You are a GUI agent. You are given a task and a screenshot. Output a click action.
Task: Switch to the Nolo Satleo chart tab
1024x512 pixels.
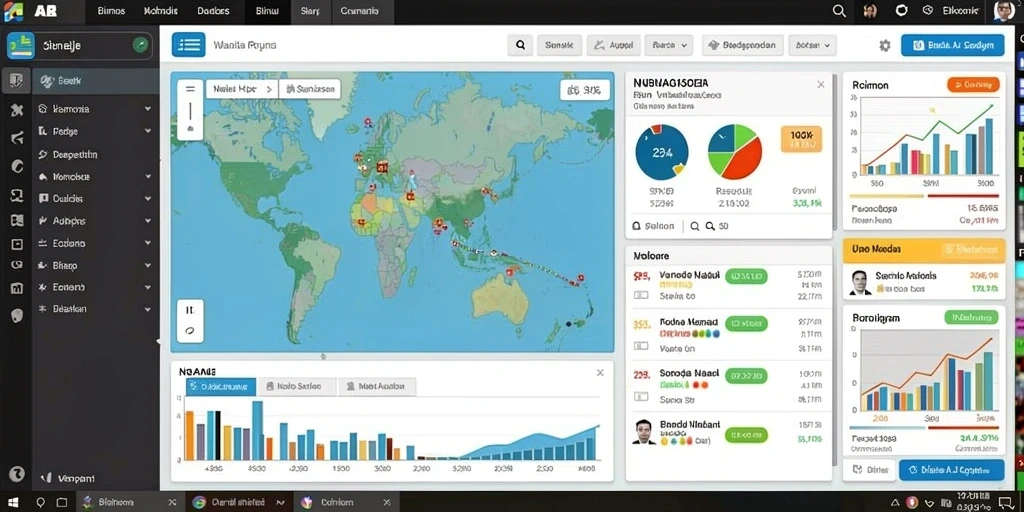(x=297, y=386)
